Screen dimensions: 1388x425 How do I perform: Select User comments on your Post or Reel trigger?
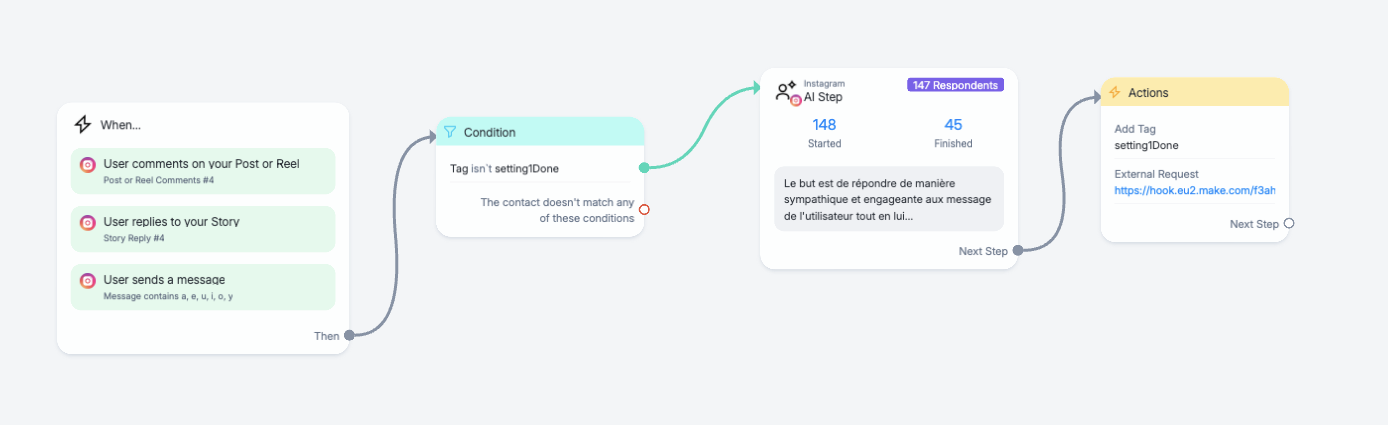click(203, 171)
